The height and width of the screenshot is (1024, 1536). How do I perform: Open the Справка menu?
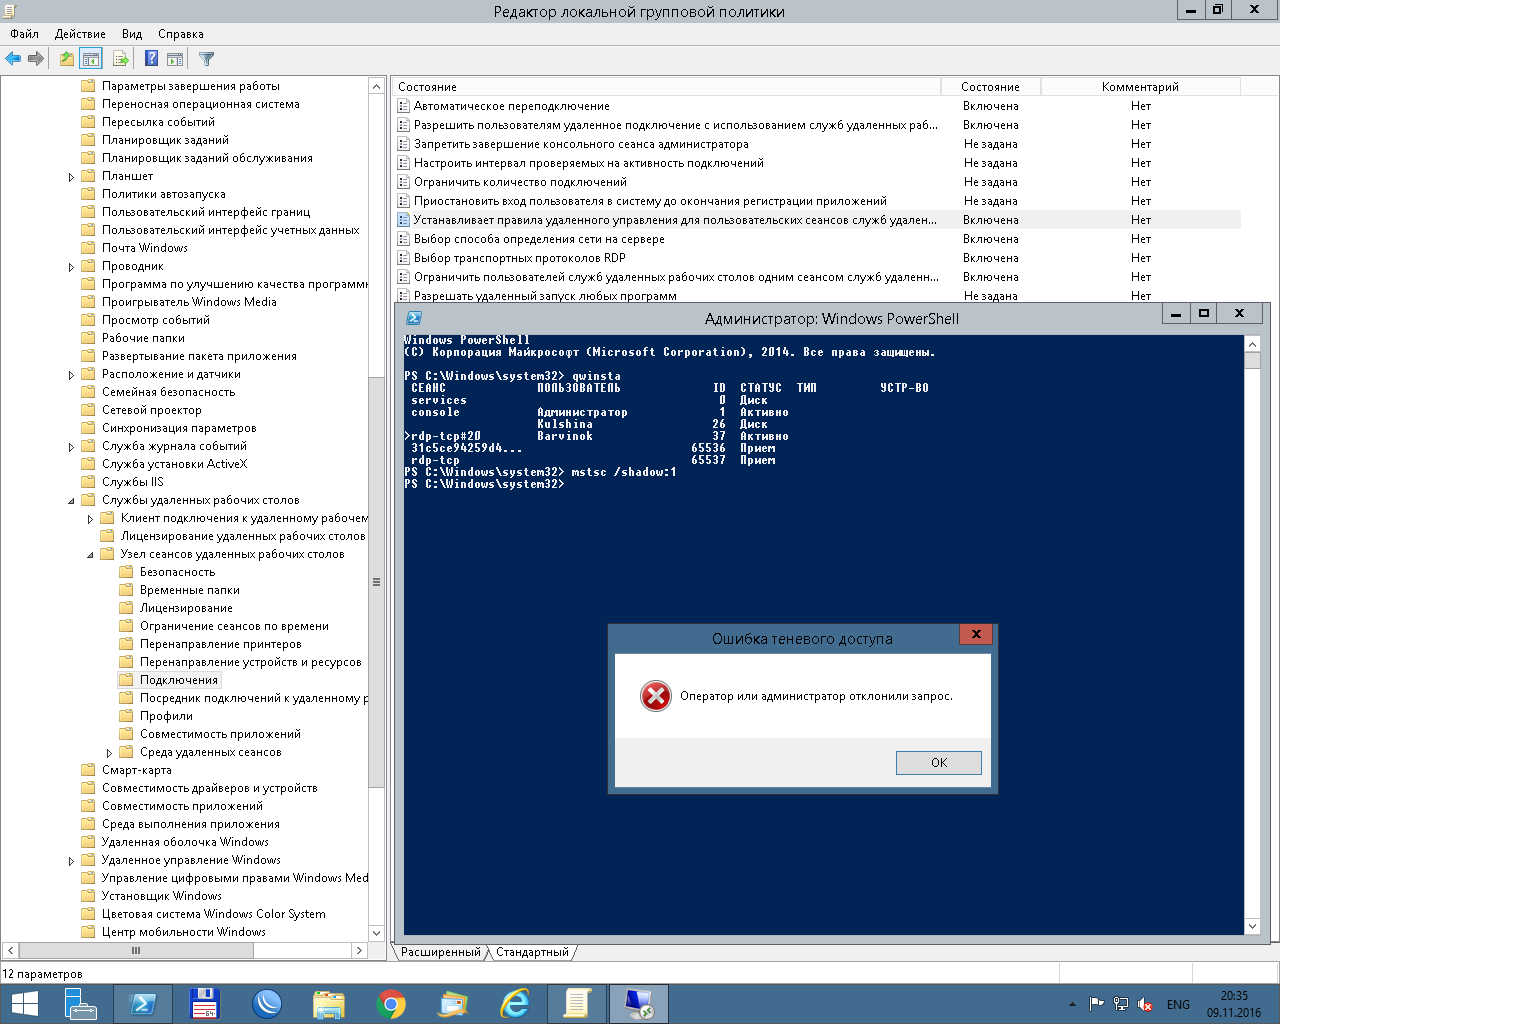coord(180,34)
